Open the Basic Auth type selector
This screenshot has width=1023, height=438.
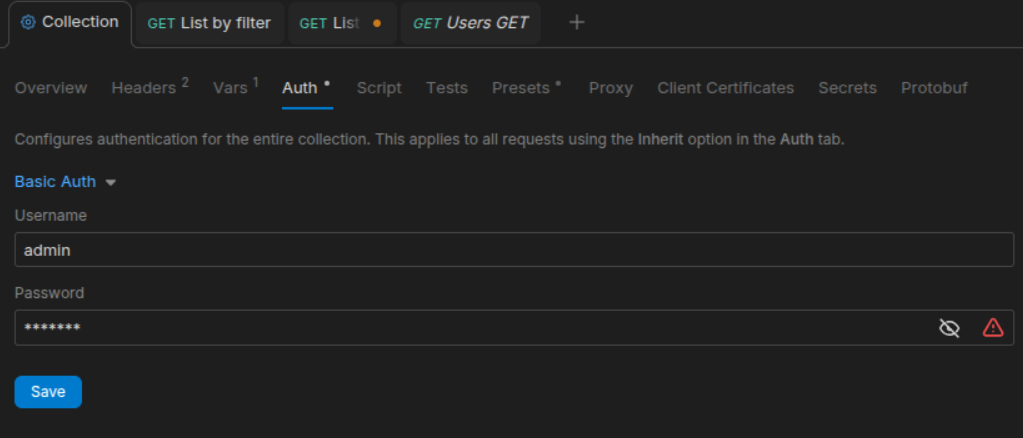(x=56, y=182)
